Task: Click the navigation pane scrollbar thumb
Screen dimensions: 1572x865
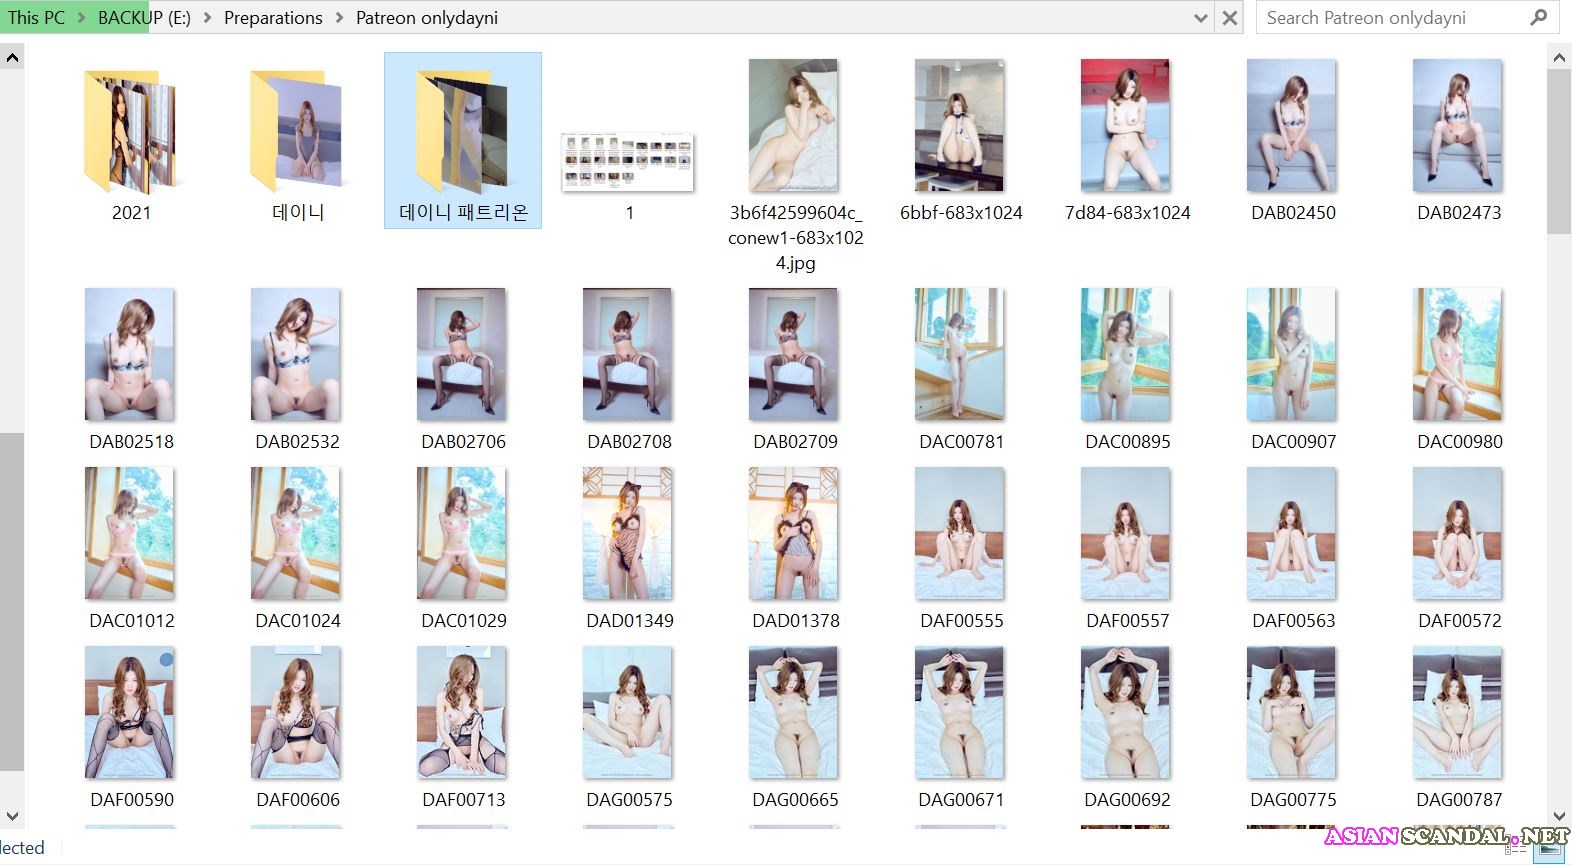Action: [12, 602]
